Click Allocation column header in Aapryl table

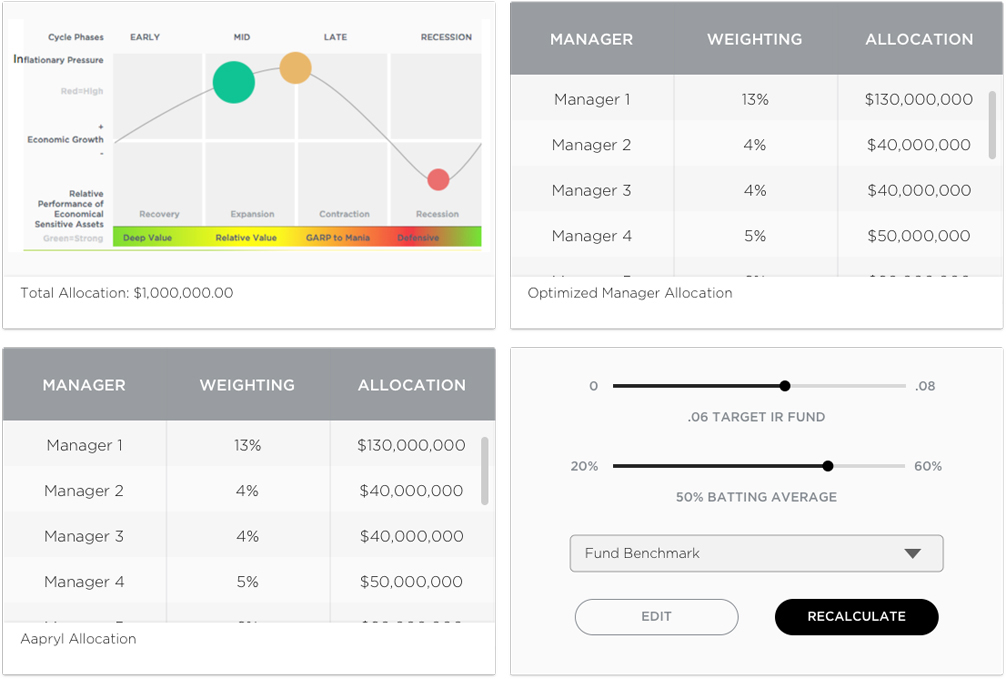[x=411, y=385]
